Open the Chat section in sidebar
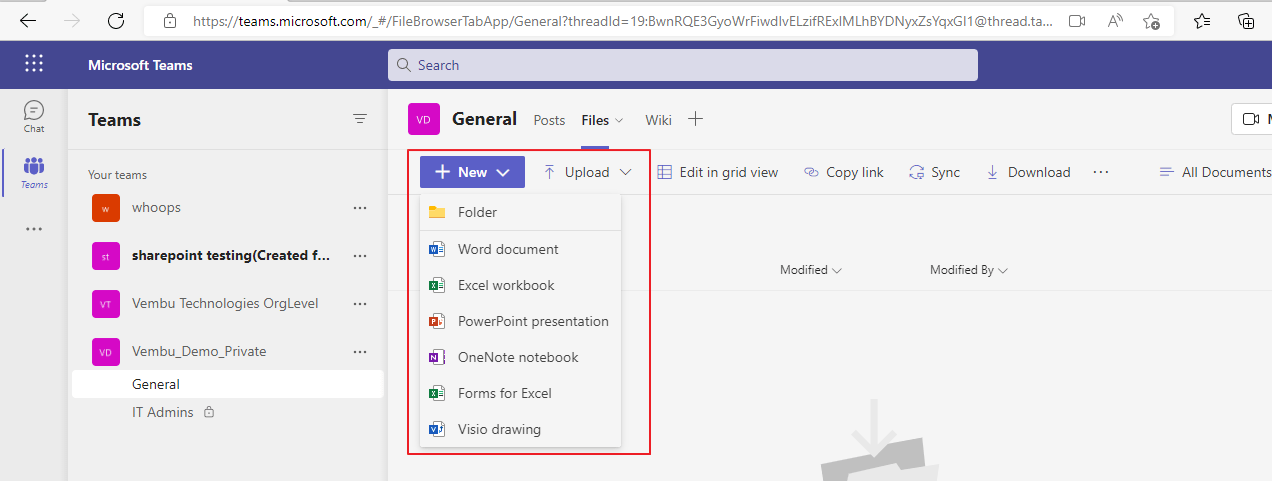1272x481 pixels. coord(34,116)
